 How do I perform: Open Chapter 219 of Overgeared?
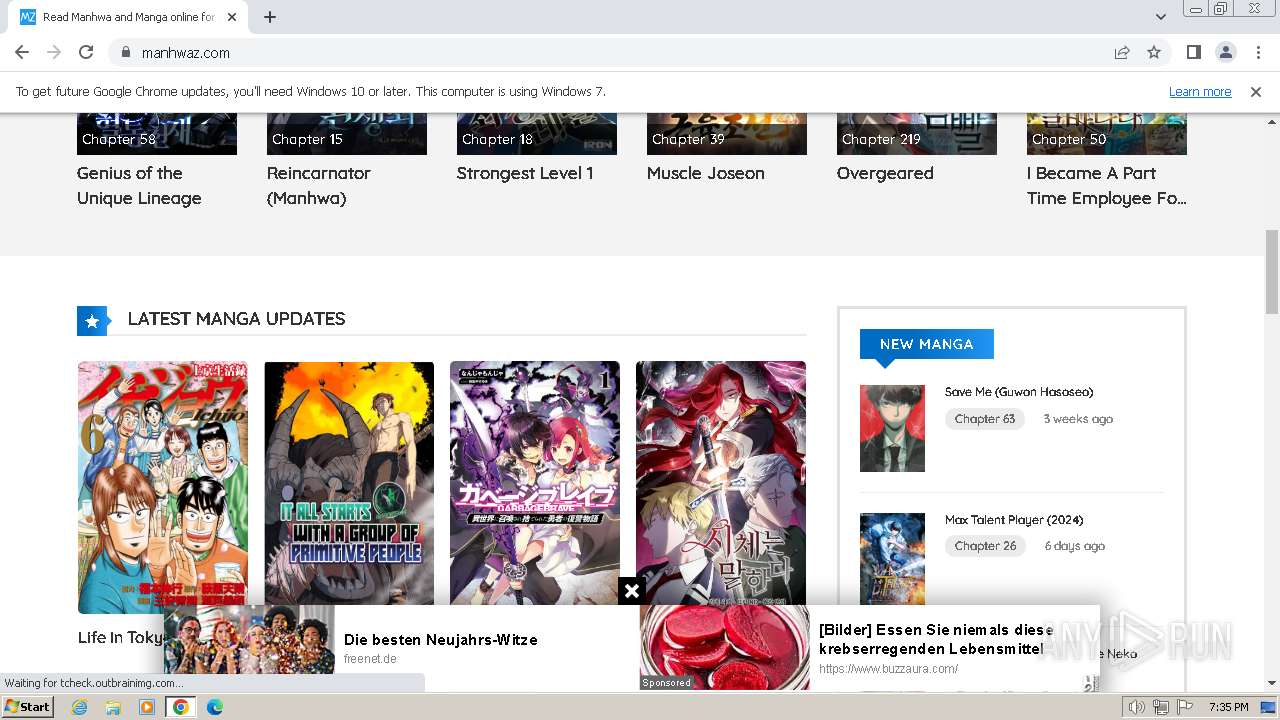881,139
